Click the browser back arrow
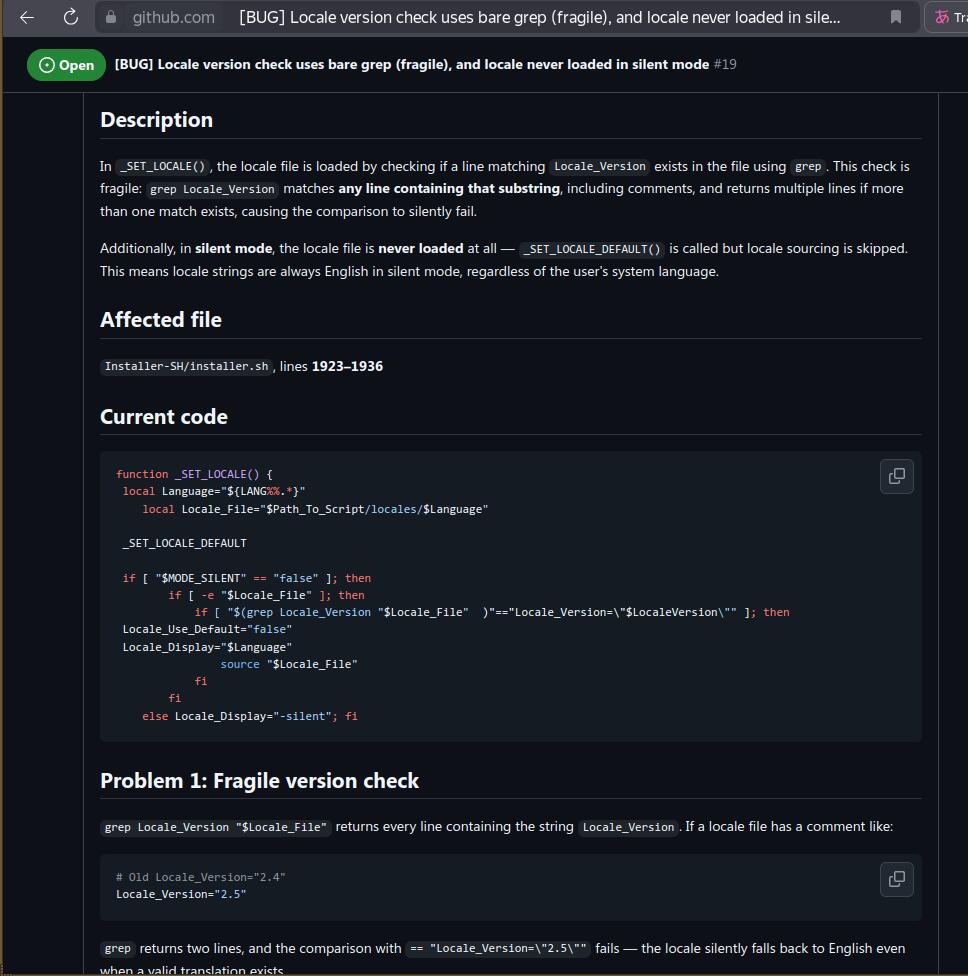The image size is (968, 976). (x=27, y=17)
